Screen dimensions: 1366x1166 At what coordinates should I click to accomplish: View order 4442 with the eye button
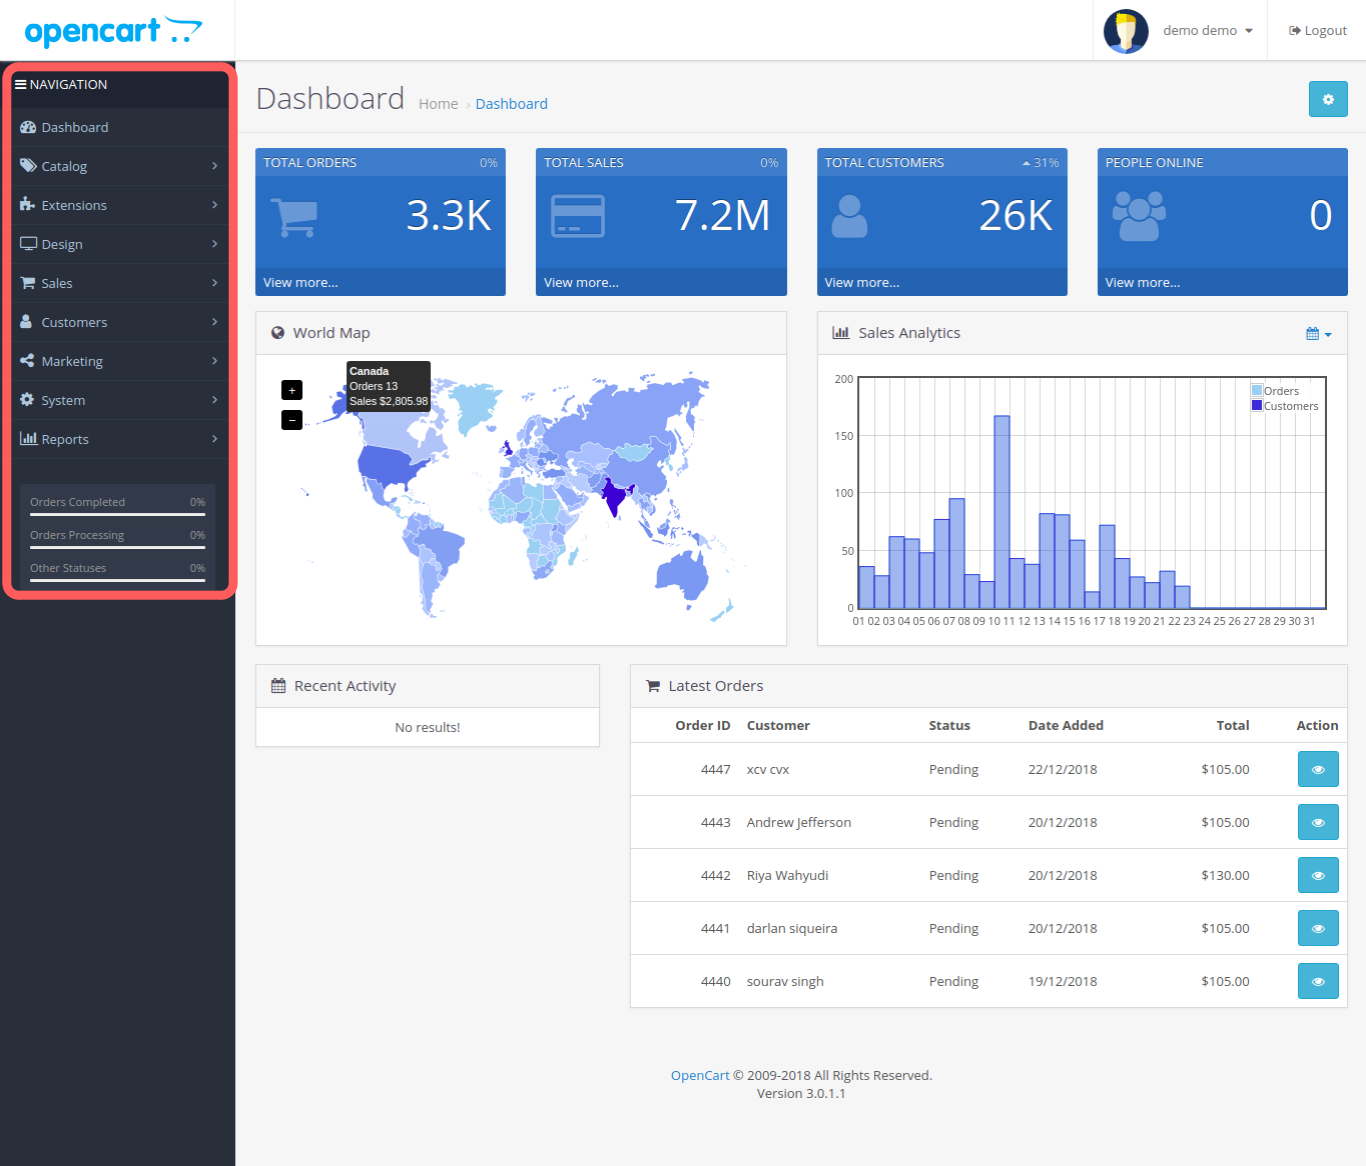tap(1317, 875)
